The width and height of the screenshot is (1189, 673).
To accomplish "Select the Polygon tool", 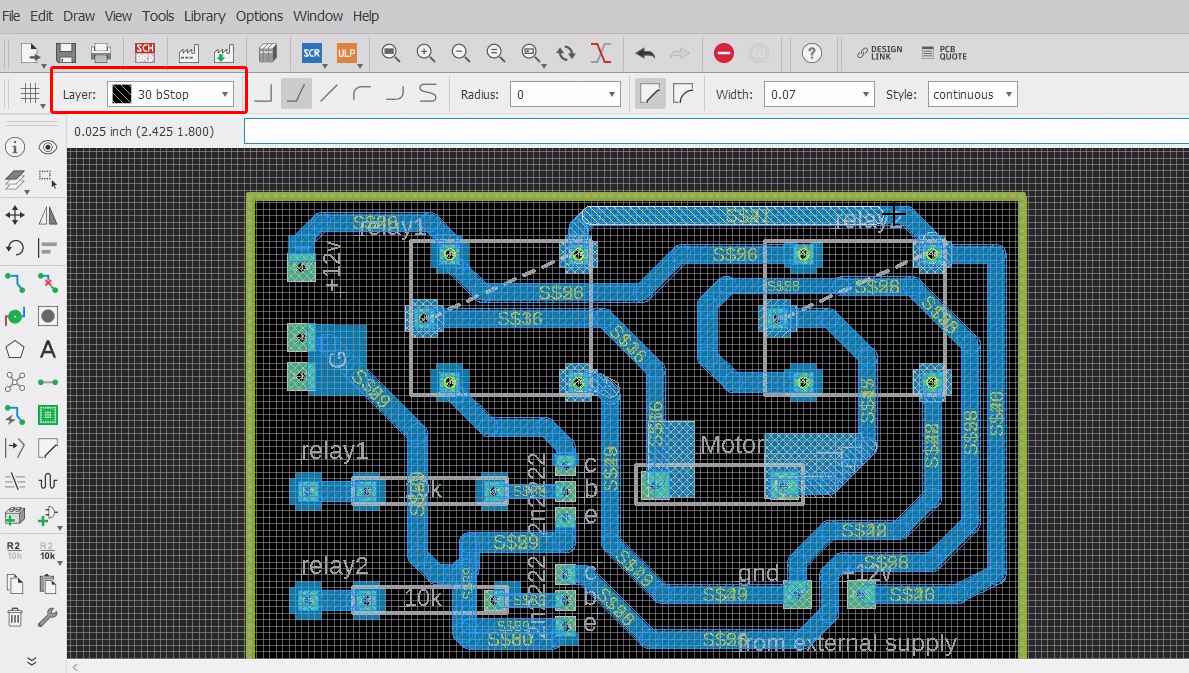I will click(15, 349).
